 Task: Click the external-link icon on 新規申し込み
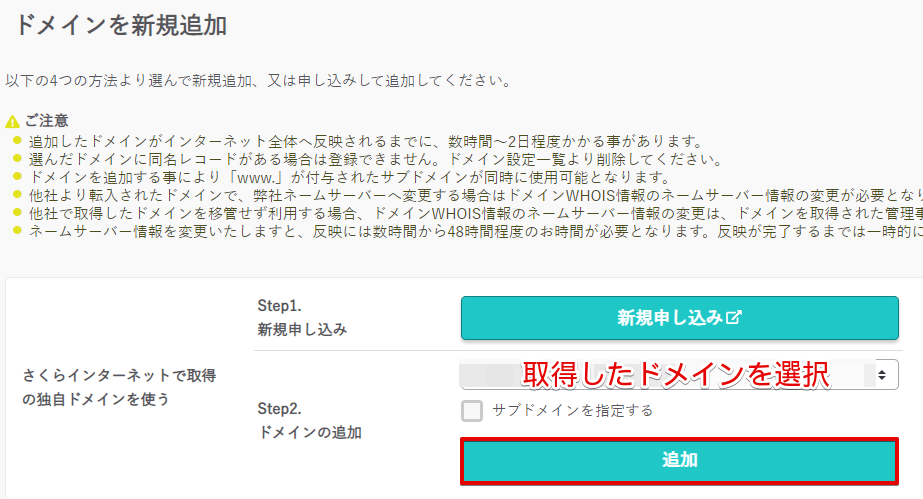(x=733, y=318)
